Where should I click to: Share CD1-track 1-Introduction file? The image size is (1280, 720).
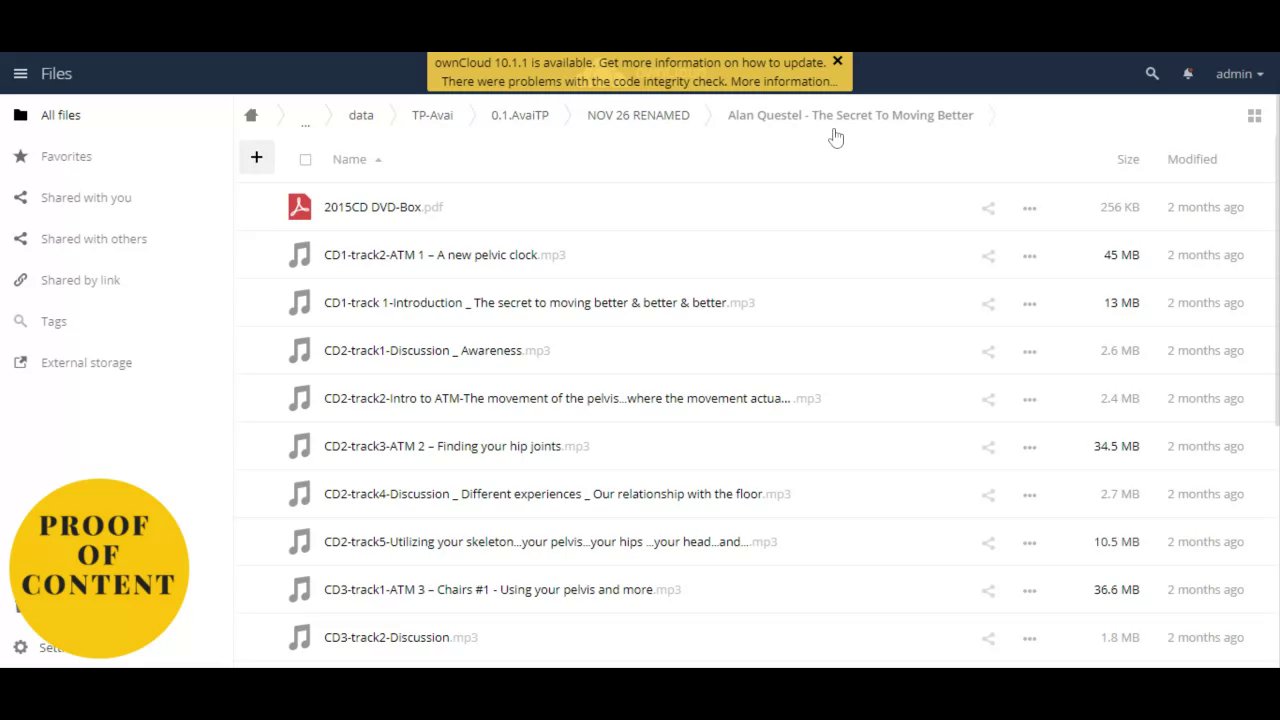coord(988,304)
